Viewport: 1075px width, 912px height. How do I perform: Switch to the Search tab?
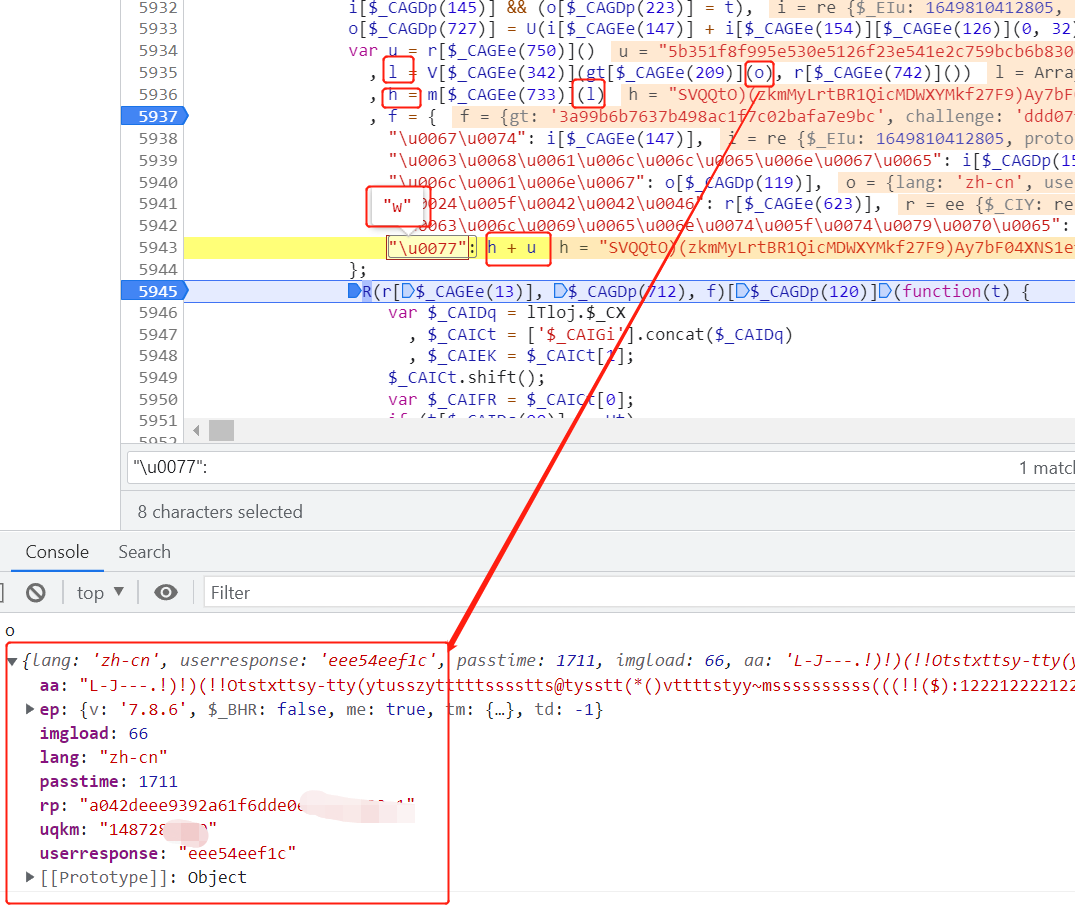(144, 552)
